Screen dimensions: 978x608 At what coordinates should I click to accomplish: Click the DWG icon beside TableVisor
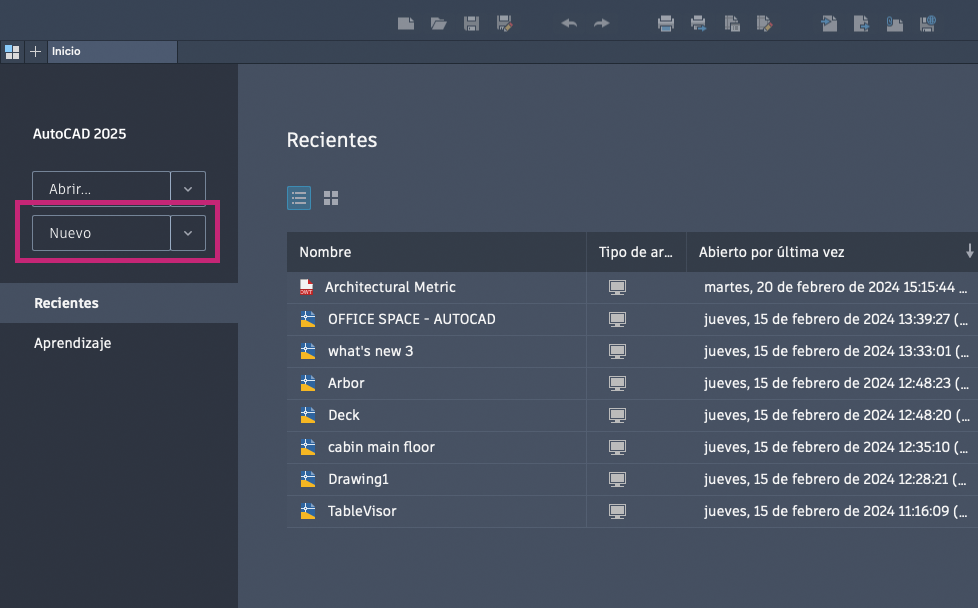[308, 511]
